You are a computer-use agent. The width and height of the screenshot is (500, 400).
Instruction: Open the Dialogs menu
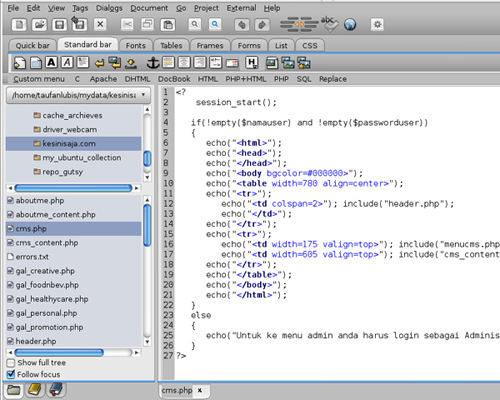(x=109, y=8)
